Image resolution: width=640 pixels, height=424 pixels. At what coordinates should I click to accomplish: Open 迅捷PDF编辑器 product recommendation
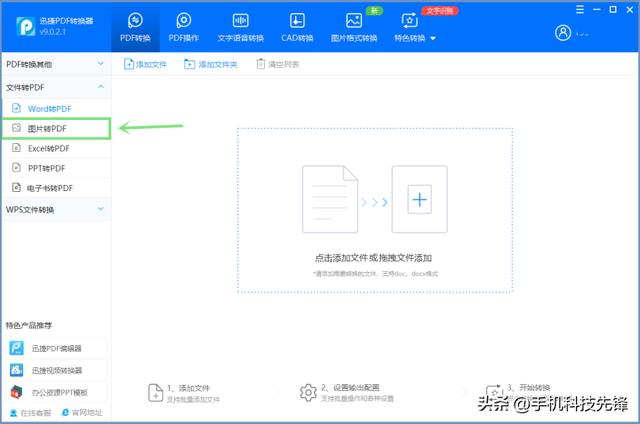(x=56, y=348)
